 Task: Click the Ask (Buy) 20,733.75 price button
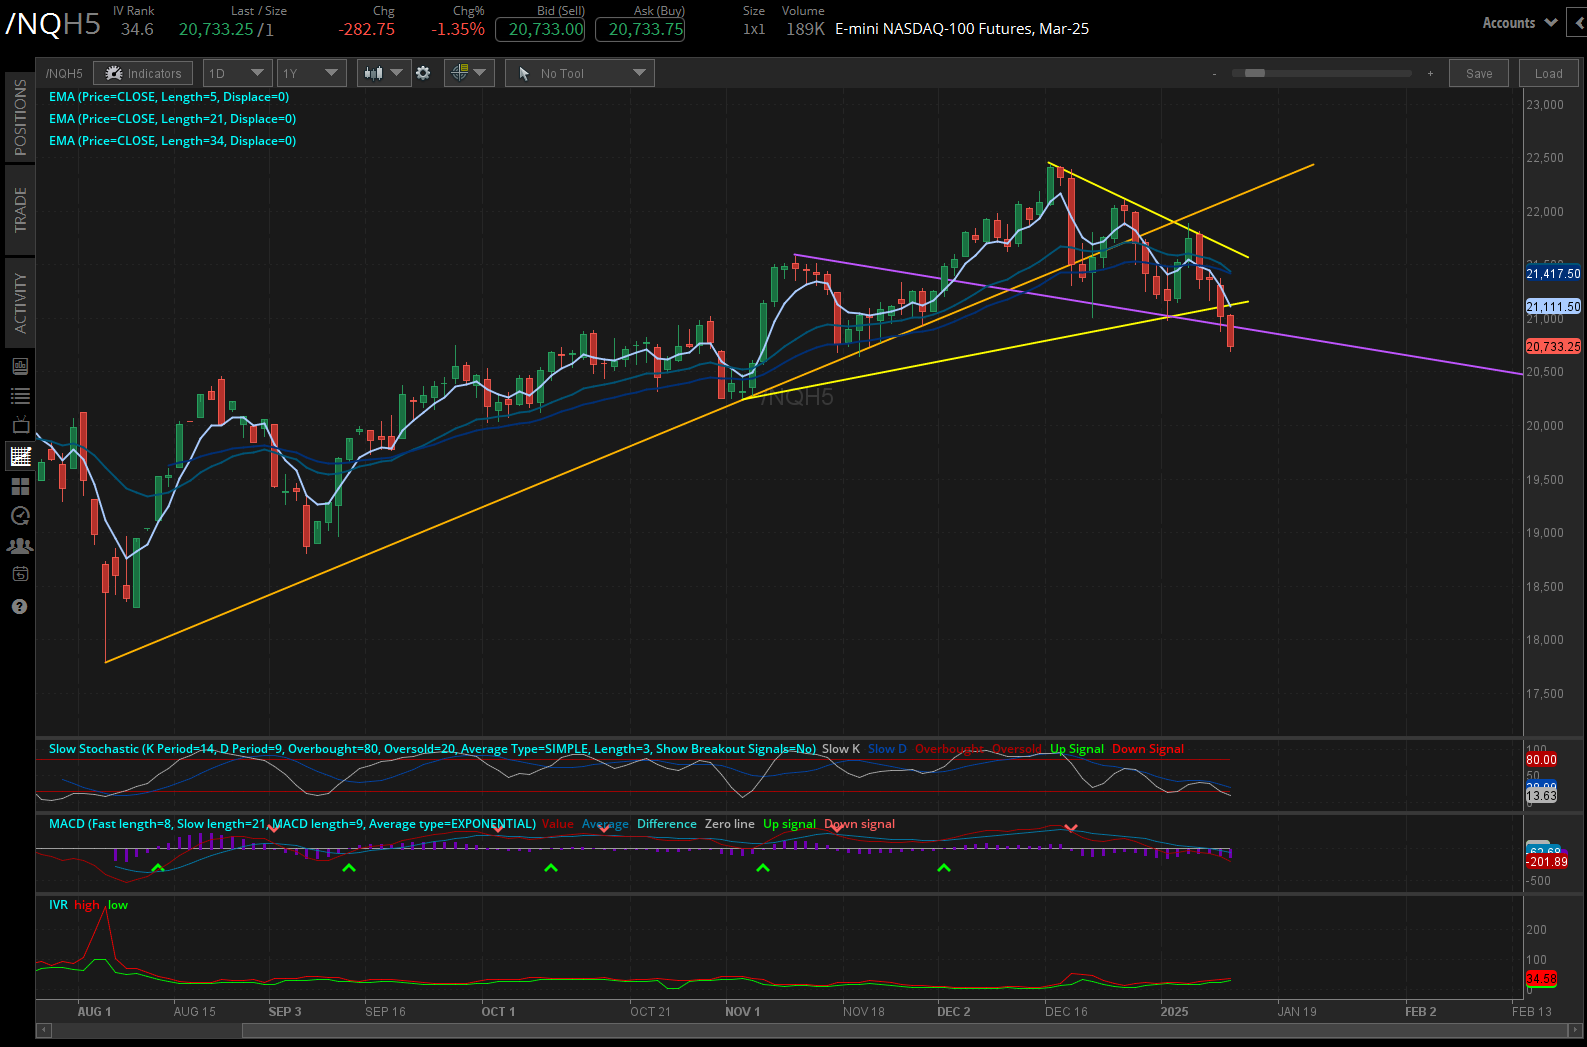tap(640, 29)
